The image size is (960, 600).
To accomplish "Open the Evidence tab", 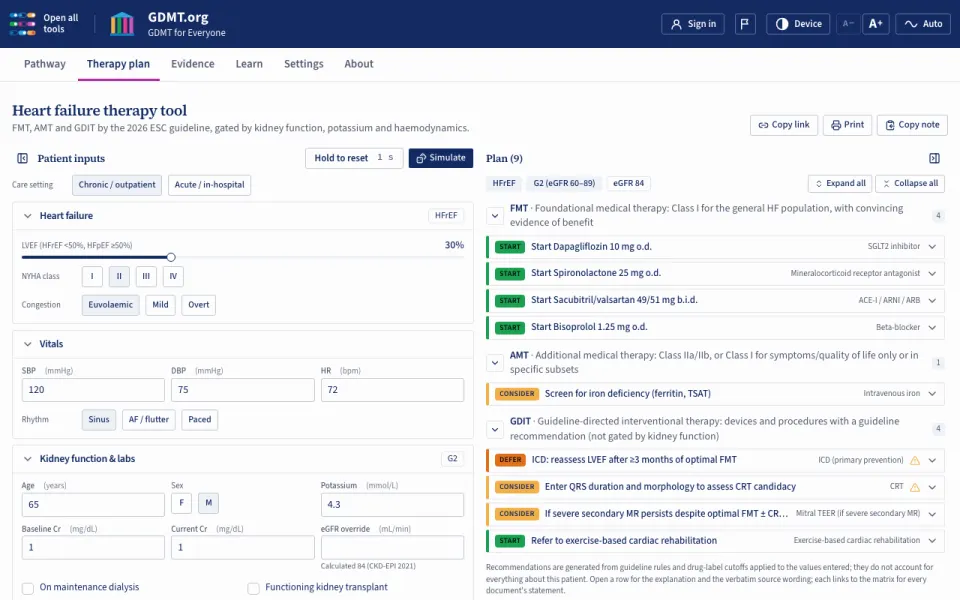I will (x=193, y=64).
